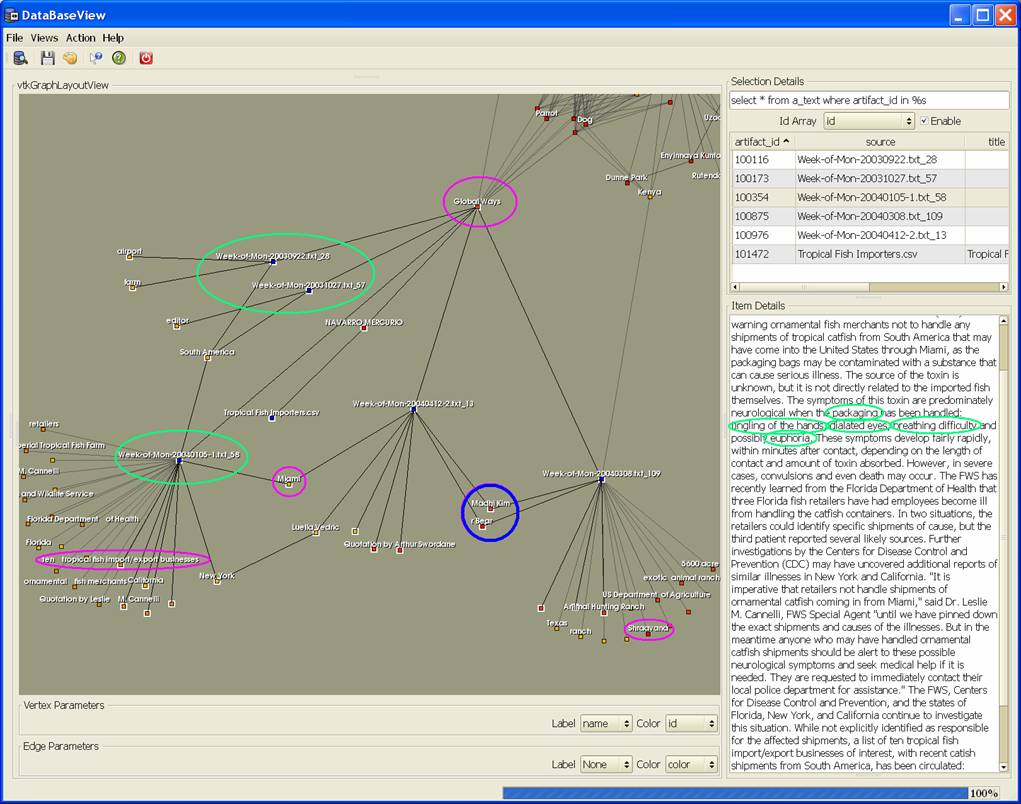Uncheck the Enable checkbox
Image resolution: width=1021 pixels, height=804 pixels.
pyautogui.click(x=924, y=121)
